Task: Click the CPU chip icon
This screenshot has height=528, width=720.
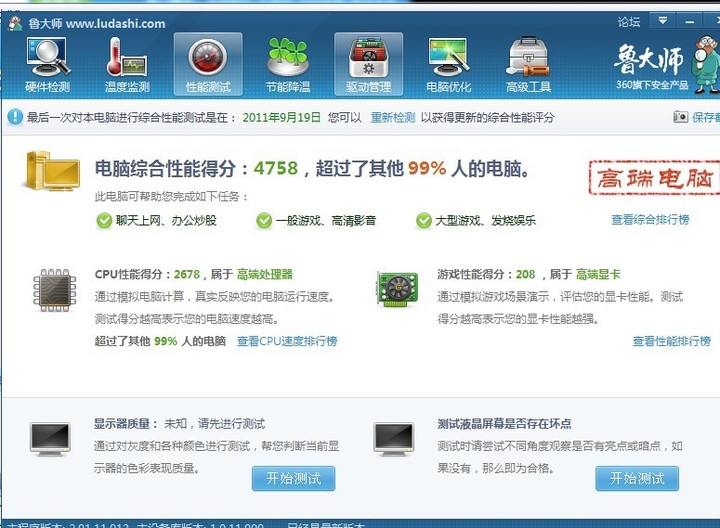Action: pos(55,291)
